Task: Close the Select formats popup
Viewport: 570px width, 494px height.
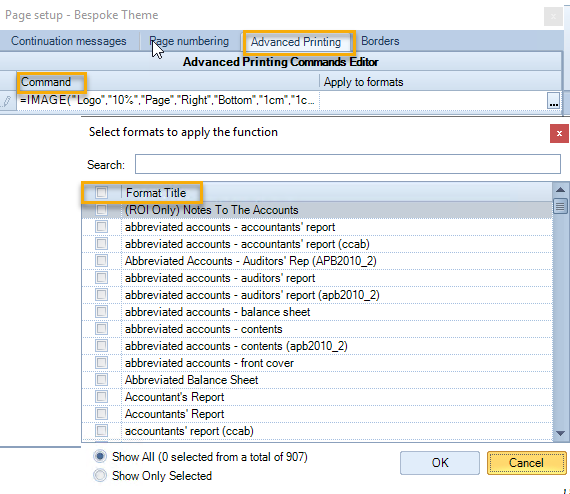Action: (x=559, y=133)
